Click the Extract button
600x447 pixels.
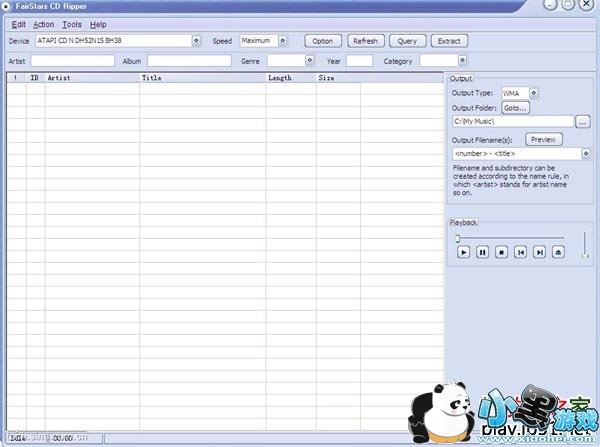(449, 41)
